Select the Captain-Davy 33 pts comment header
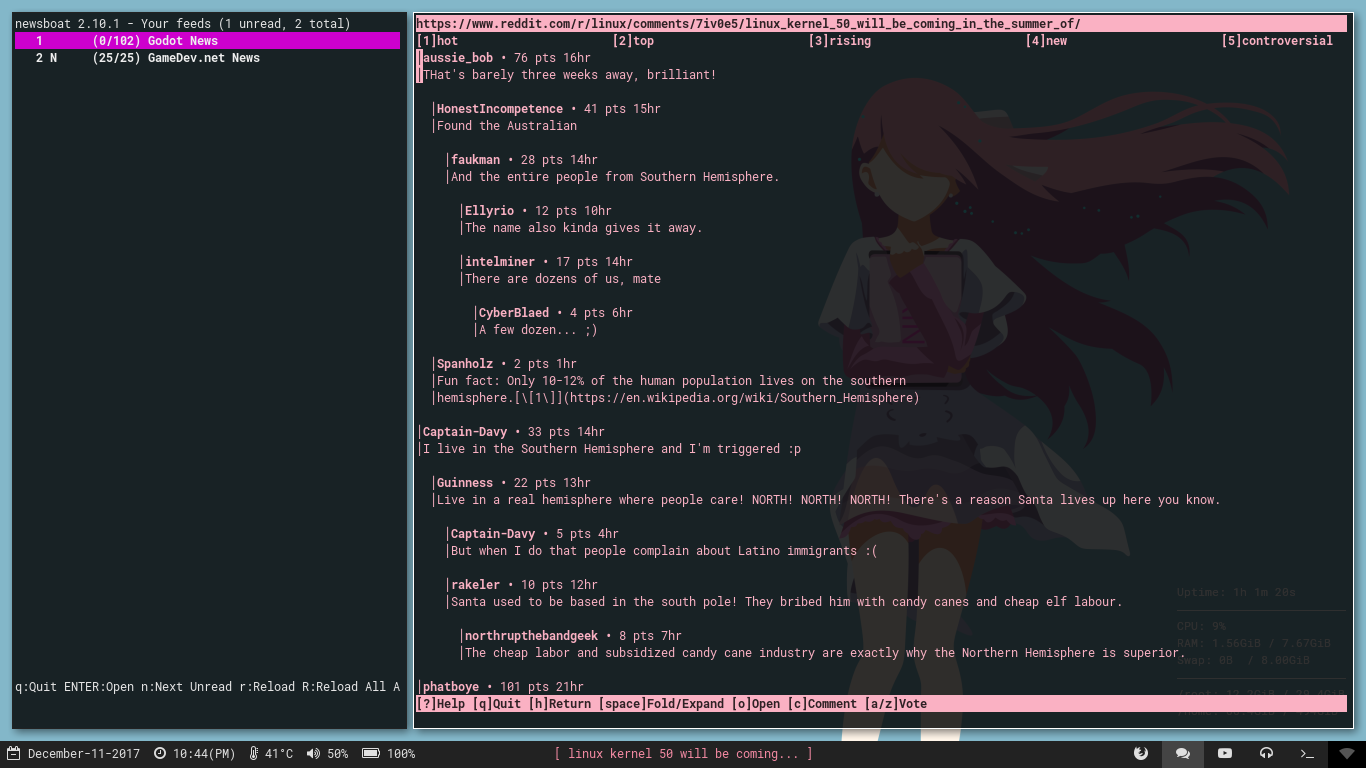1366x768 pixels. [514, 432]
